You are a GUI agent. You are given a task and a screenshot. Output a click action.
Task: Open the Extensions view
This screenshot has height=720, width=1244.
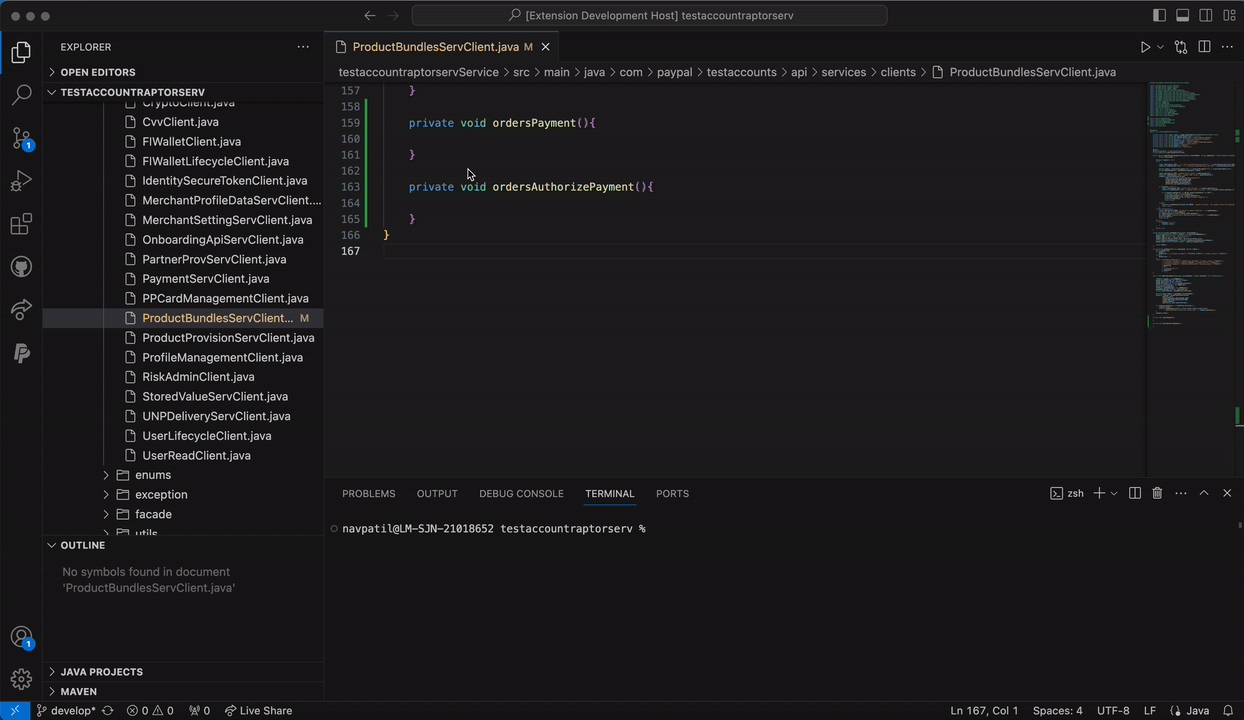pos(21,224)
